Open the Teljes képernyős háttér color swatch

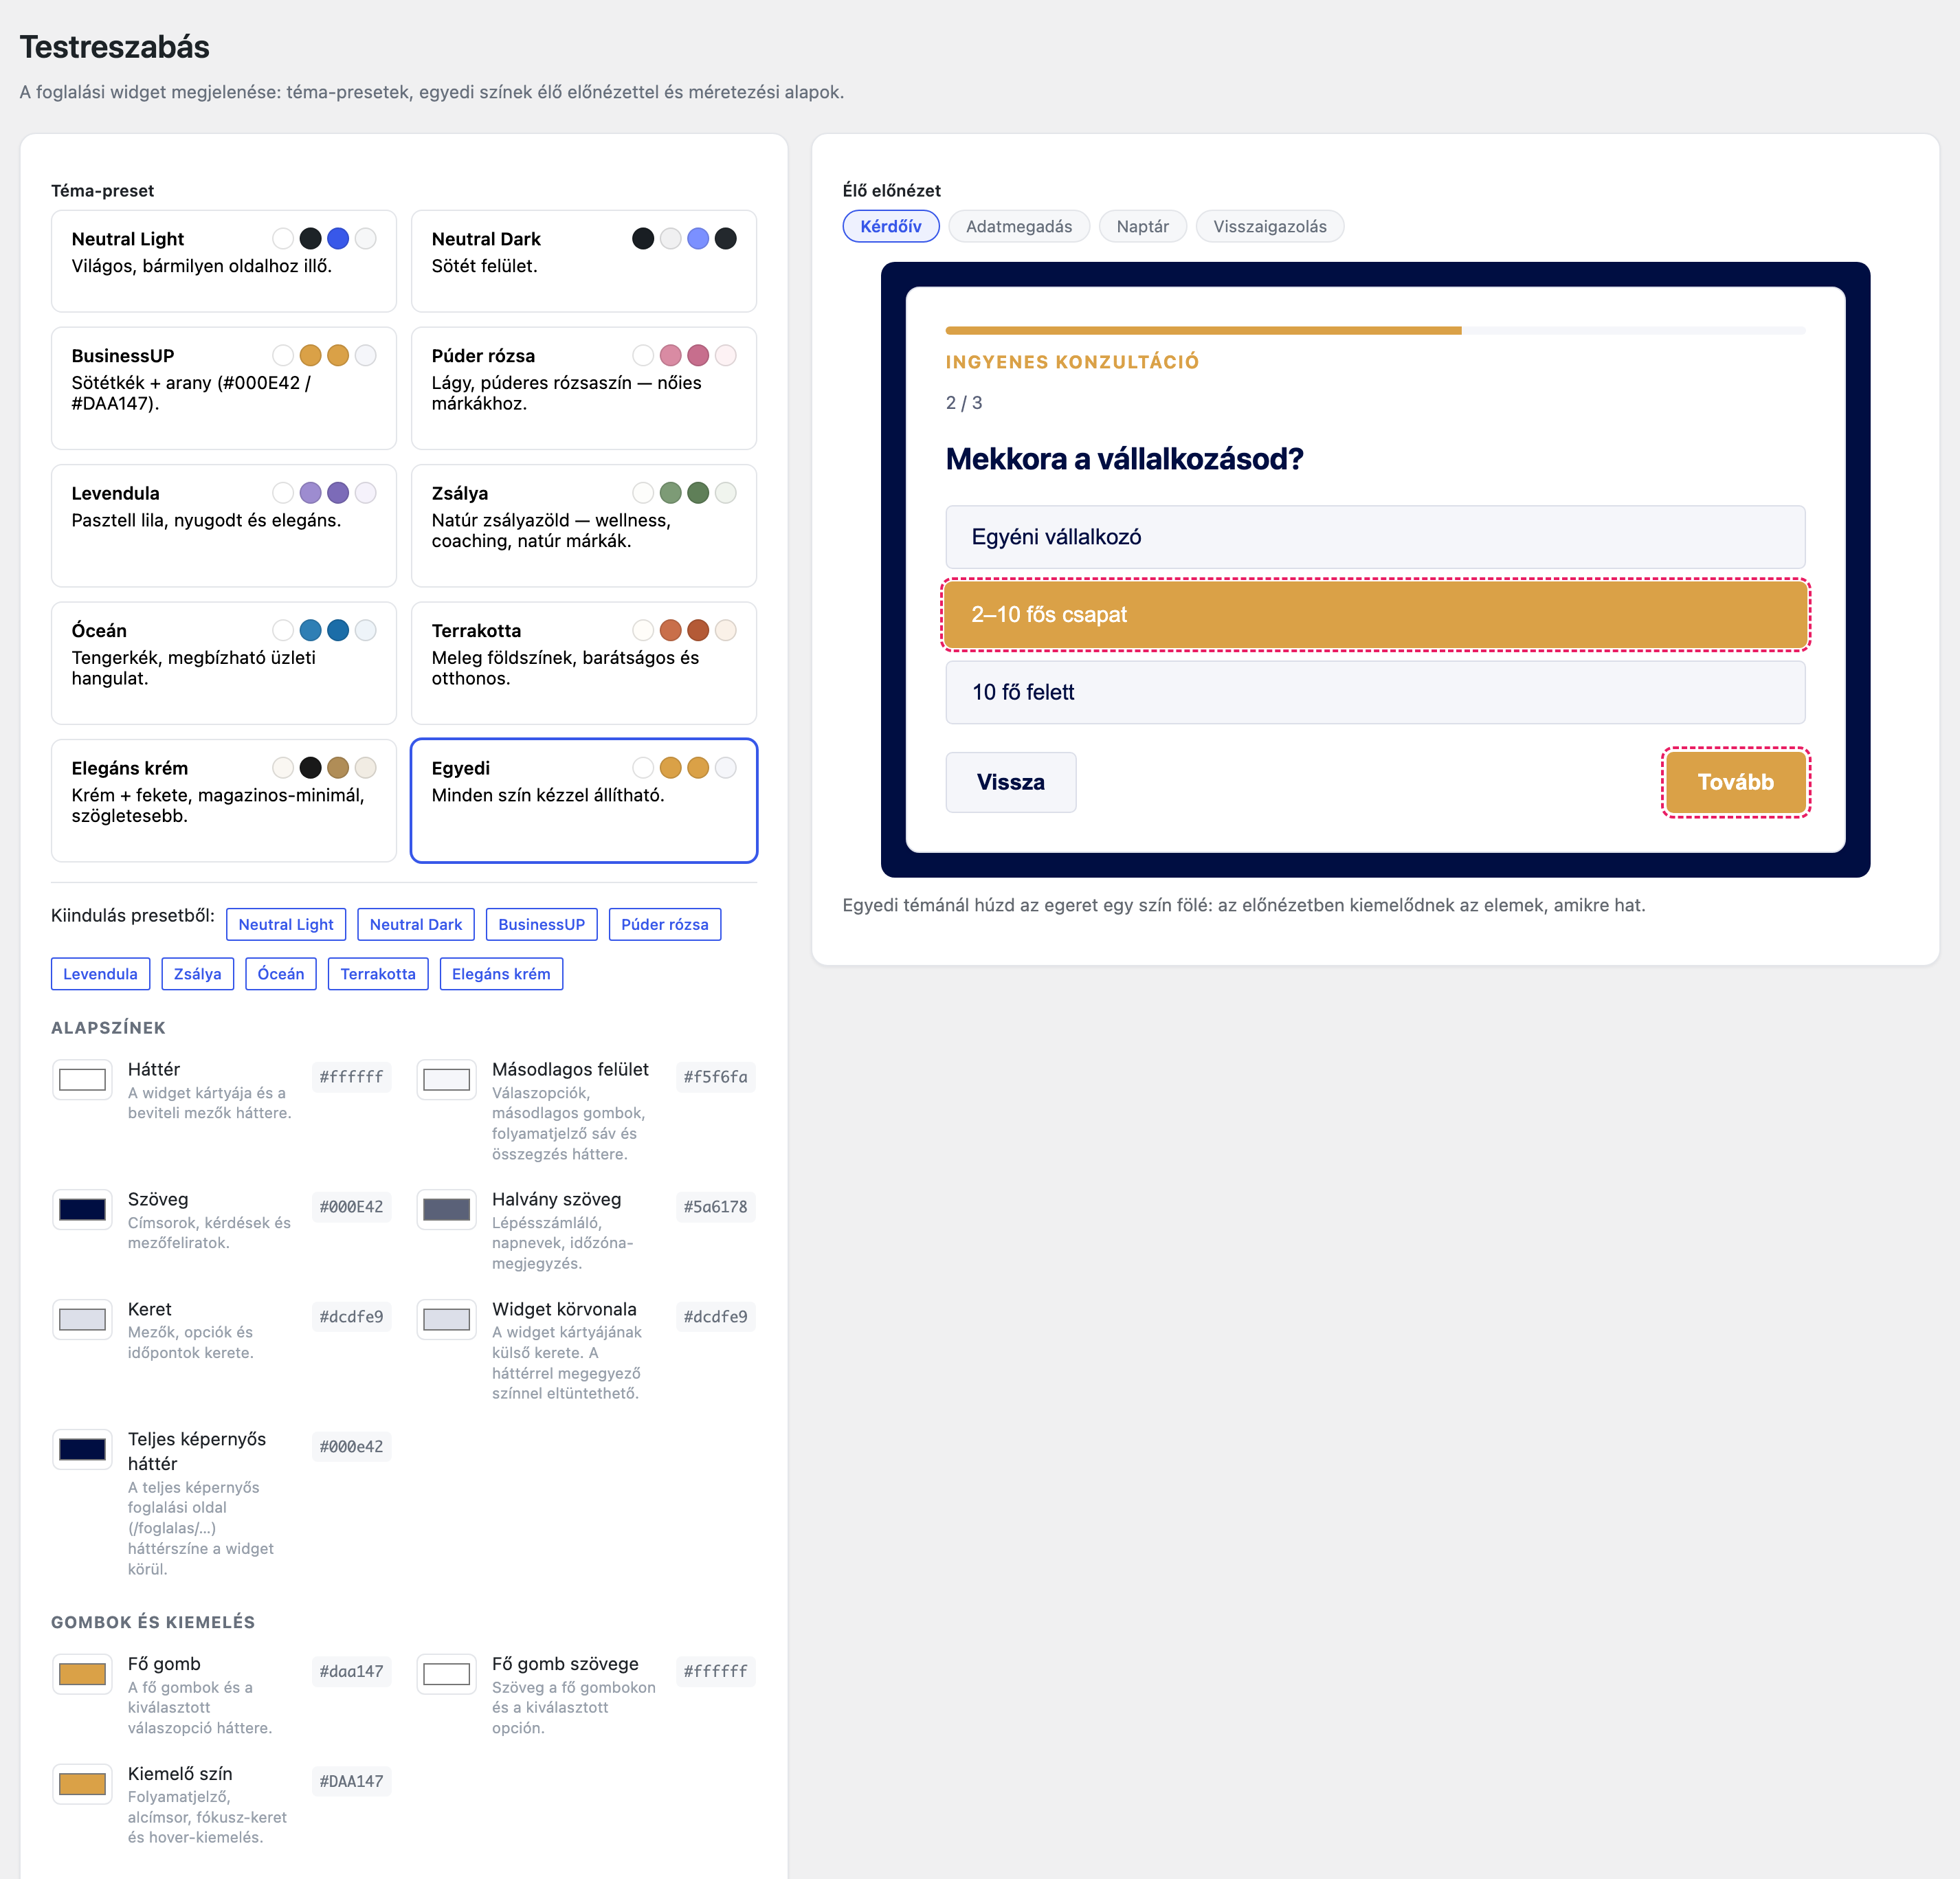[82, 1449]
